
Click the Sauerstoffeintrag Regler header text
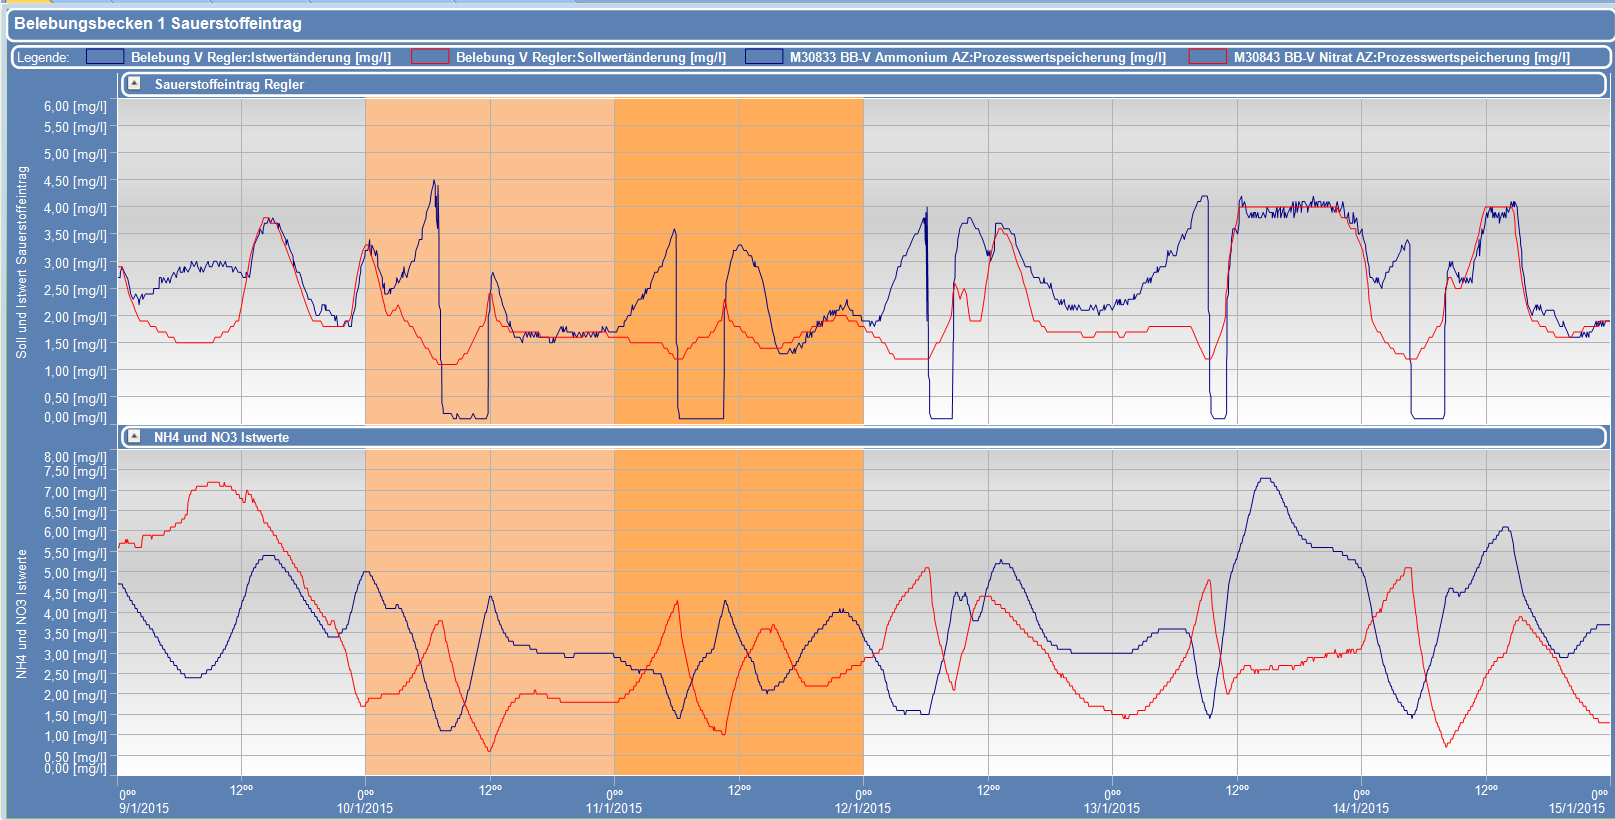click(229, 84)
